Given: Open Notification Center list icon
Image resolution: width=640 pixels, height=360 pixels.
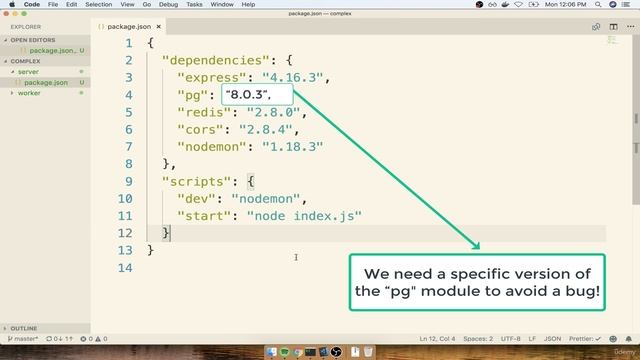Looking at the screenshot, I should (x=626, y=4).
